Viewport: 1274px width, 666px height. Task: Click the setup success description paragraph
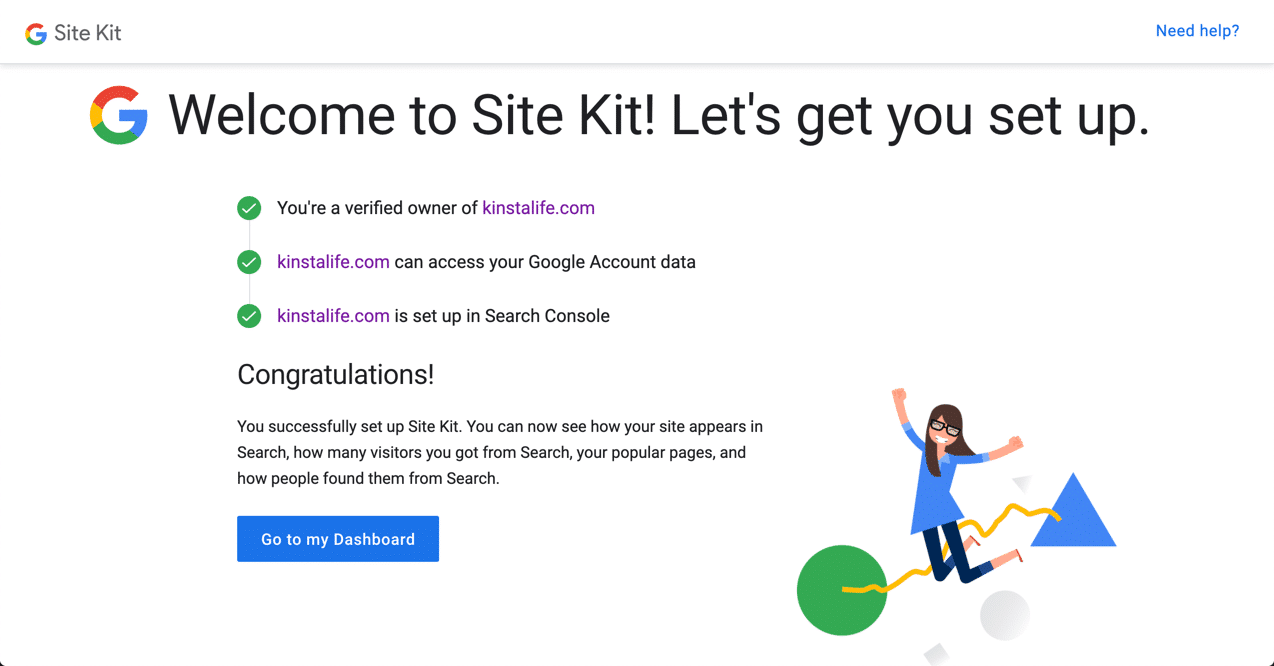(x=500, y=452)
